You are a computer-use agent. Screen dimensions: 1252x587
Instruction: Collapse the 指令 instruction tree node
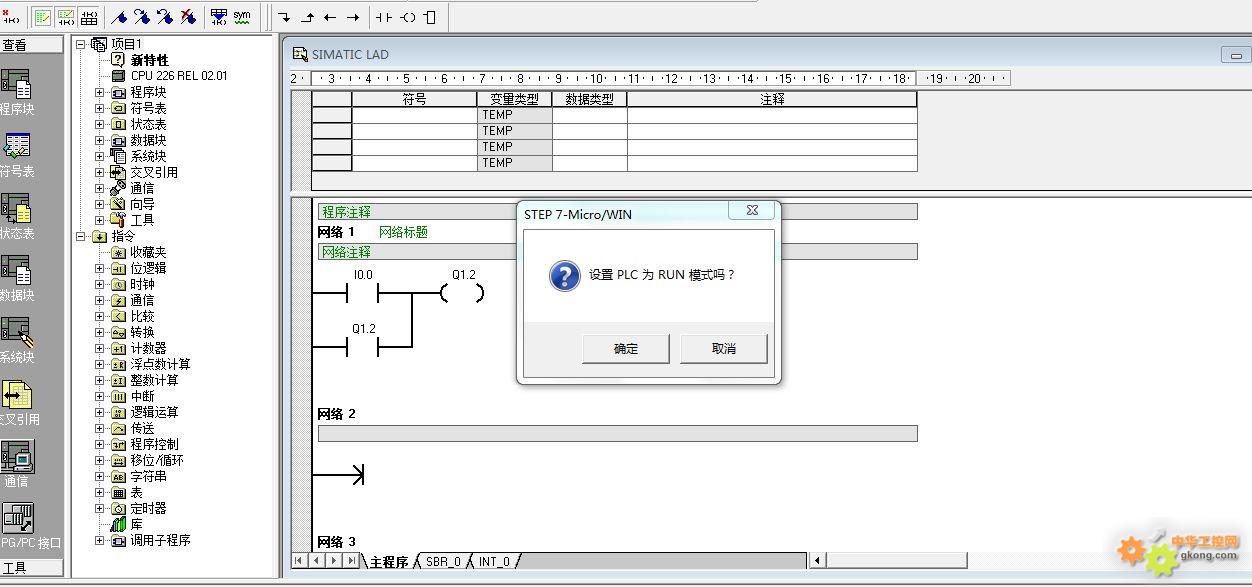point(82,236)
